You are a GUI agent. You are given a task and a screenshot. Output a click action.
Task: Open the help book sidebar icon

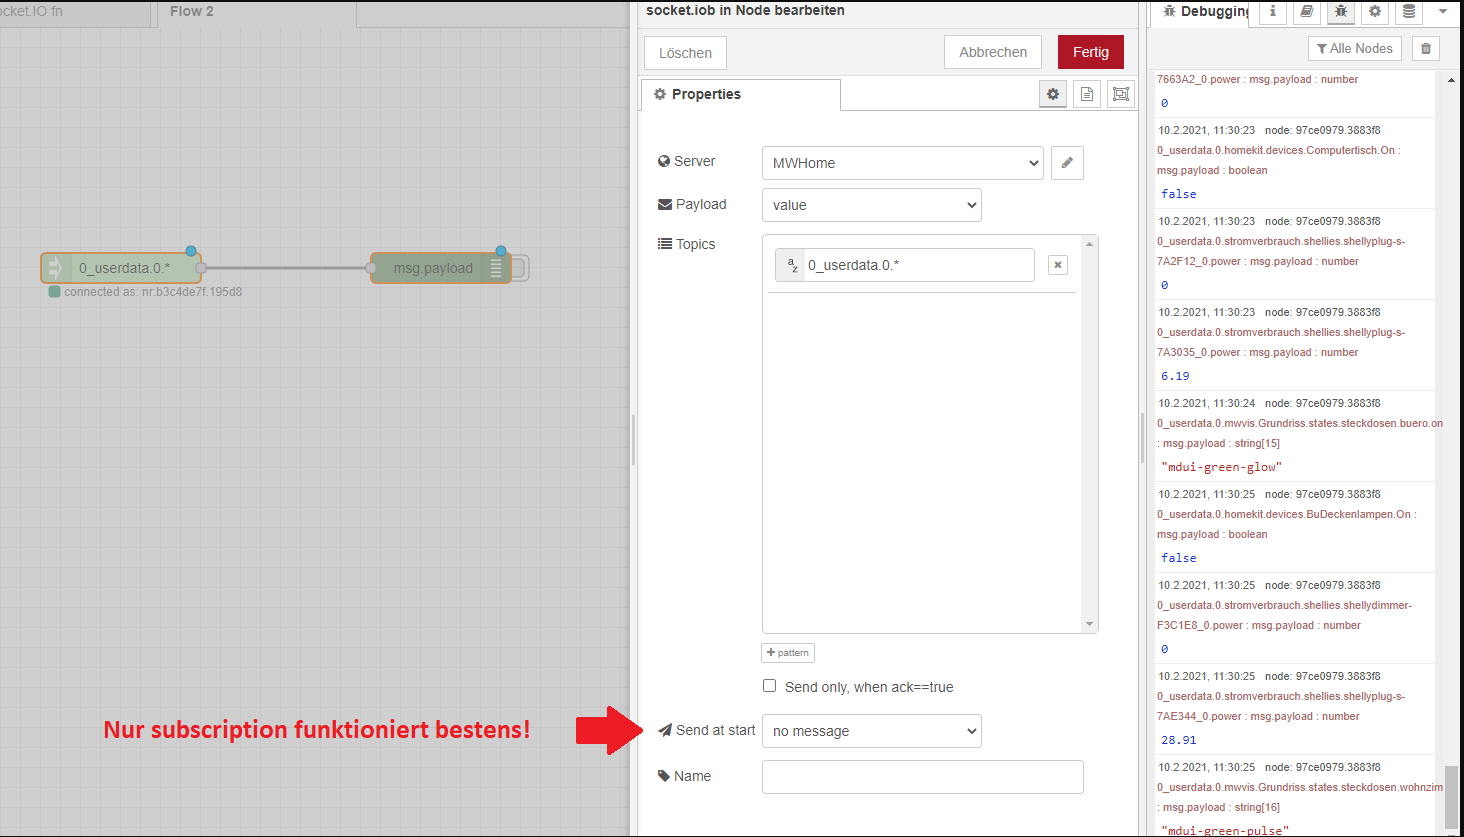(x=1306, y=12)
